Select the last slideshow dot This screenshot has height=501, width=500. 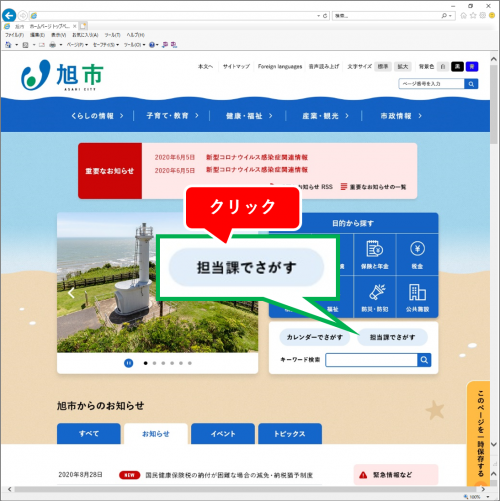point(190,363)
